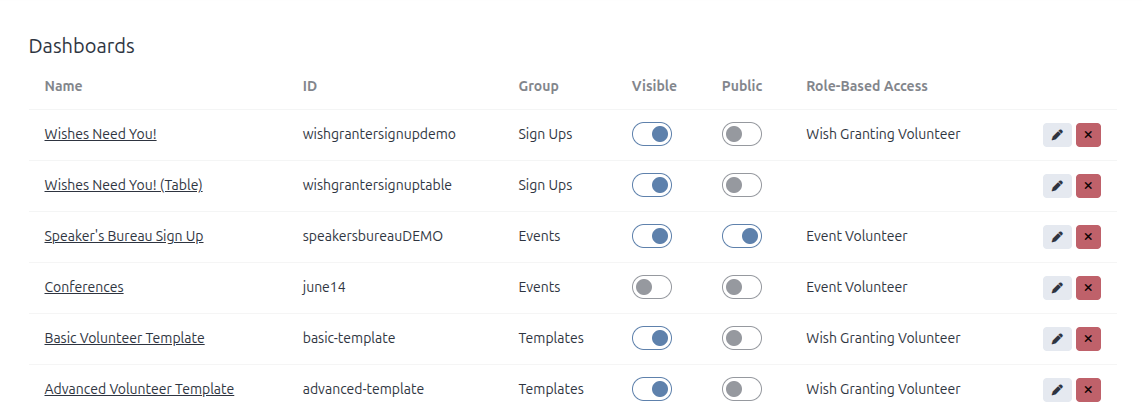Edit the Basic Volunteer Template dashboard

tap(1057, 339)
